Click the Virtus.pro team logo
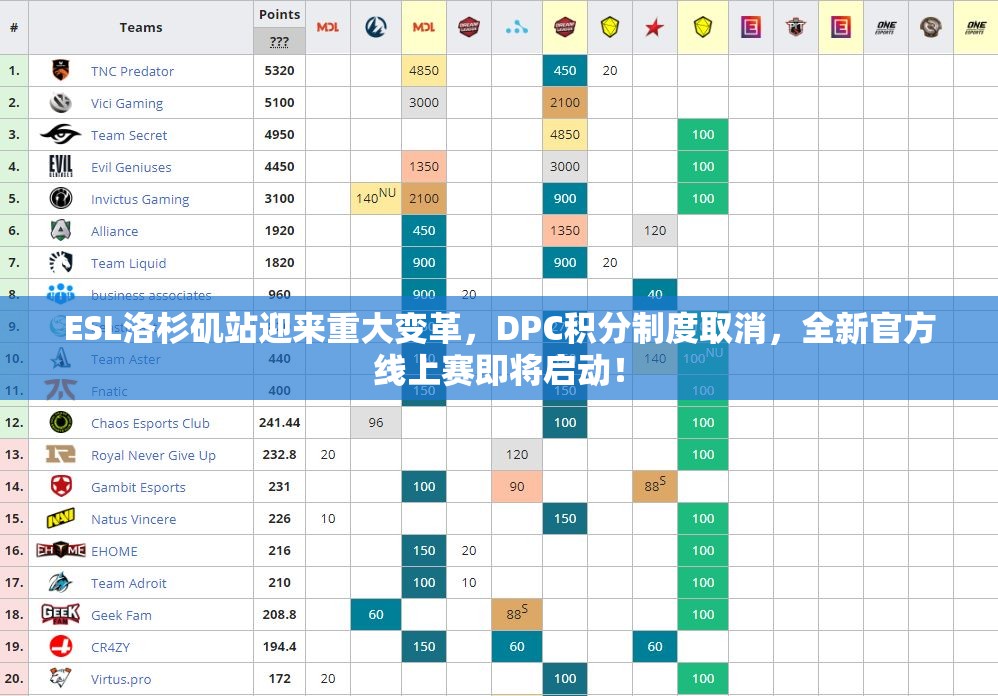Image resolution: width=998 pixels, height=696 pixels. (60, 678)
